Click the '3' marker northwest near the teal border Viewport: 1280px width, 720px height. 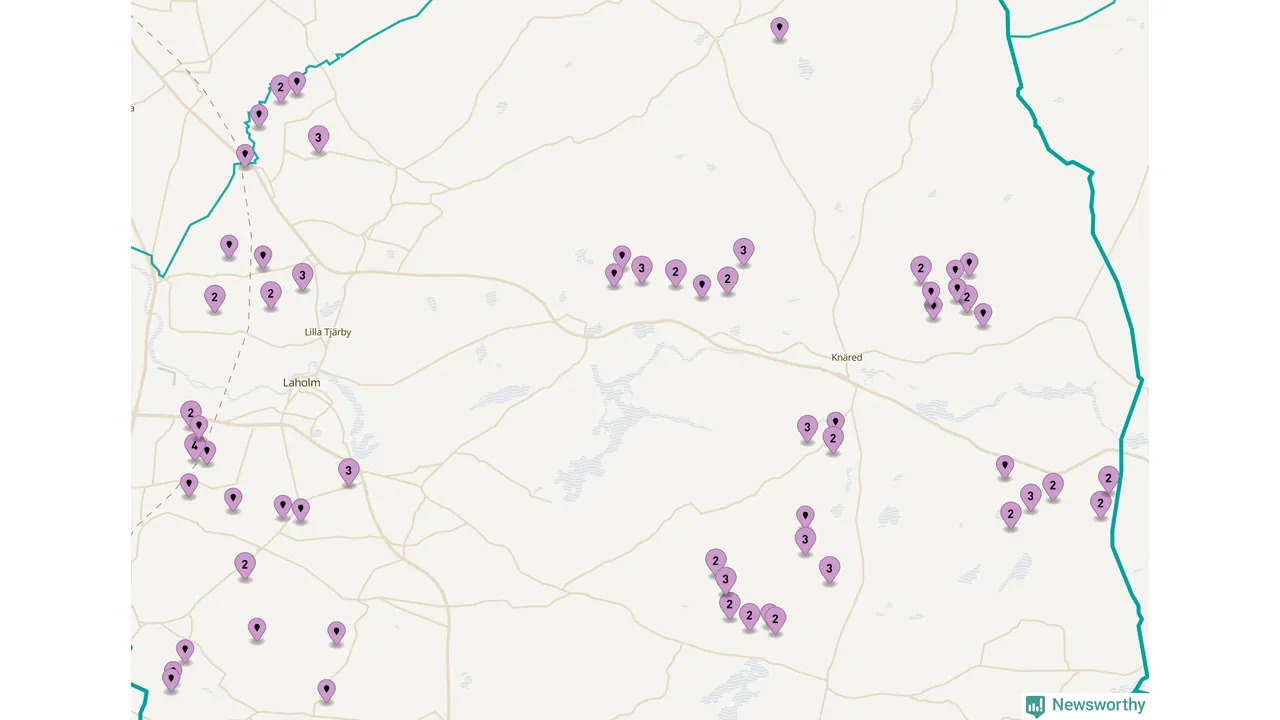[318, 138]
